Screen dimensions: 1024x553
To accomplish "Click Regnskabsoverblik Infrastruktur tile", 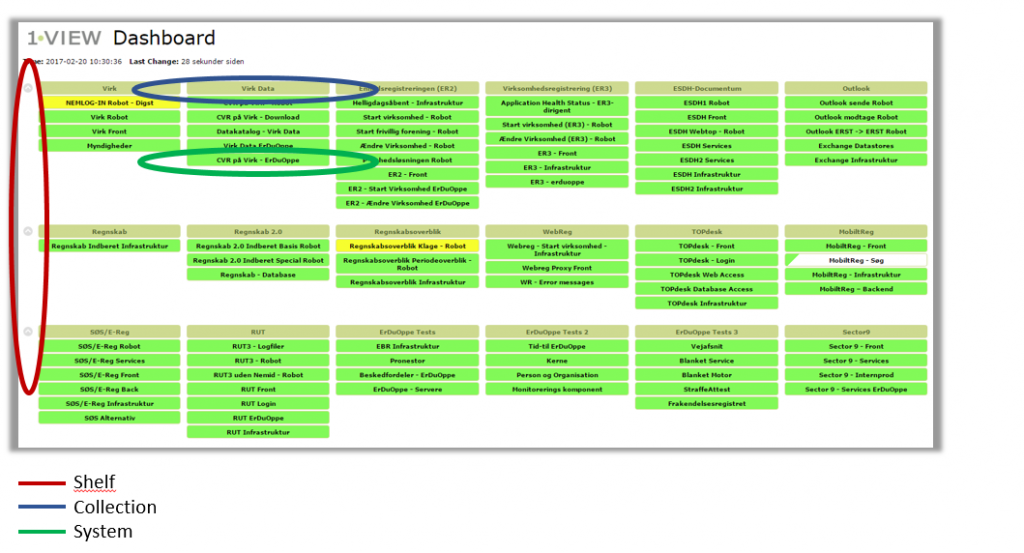I will coord(408,282).
